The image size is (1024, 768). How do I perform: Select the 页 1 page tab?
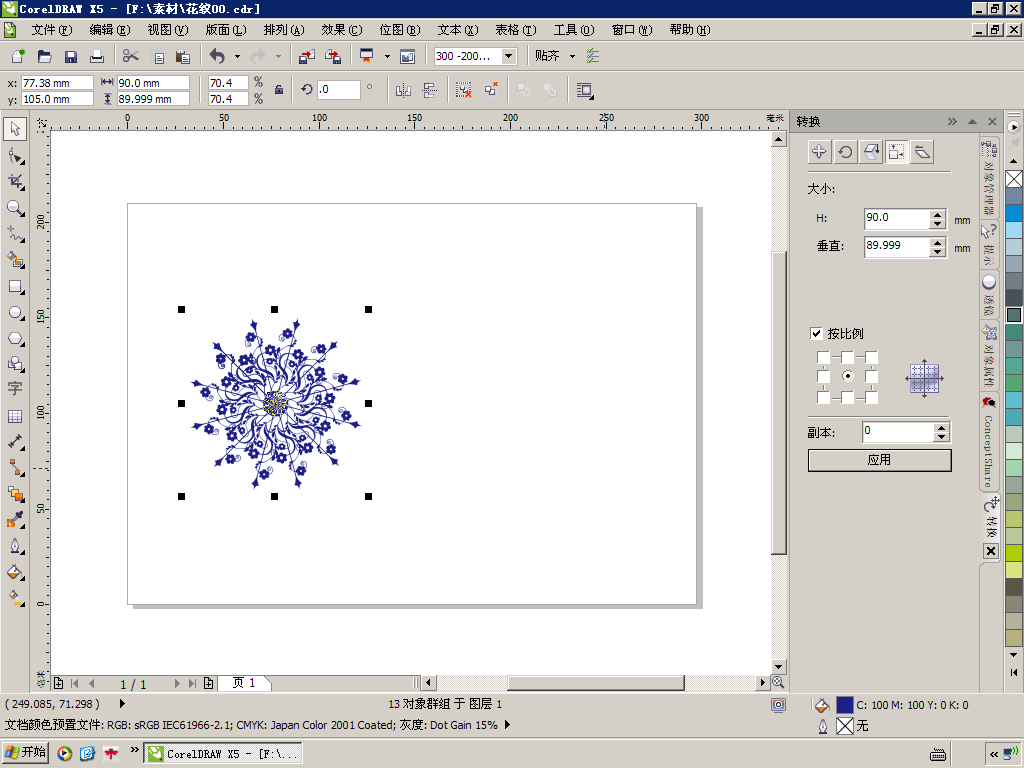pyautogui.click(x=244, y=683)
